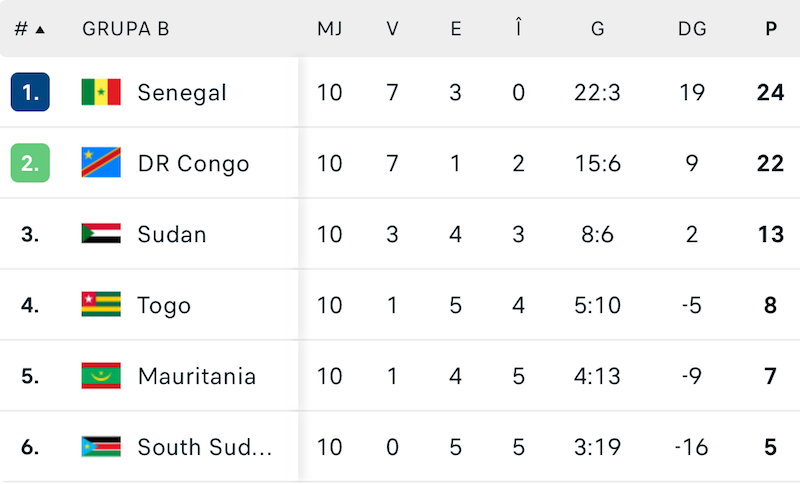Sort by the MJ column header

coord(329,29)
